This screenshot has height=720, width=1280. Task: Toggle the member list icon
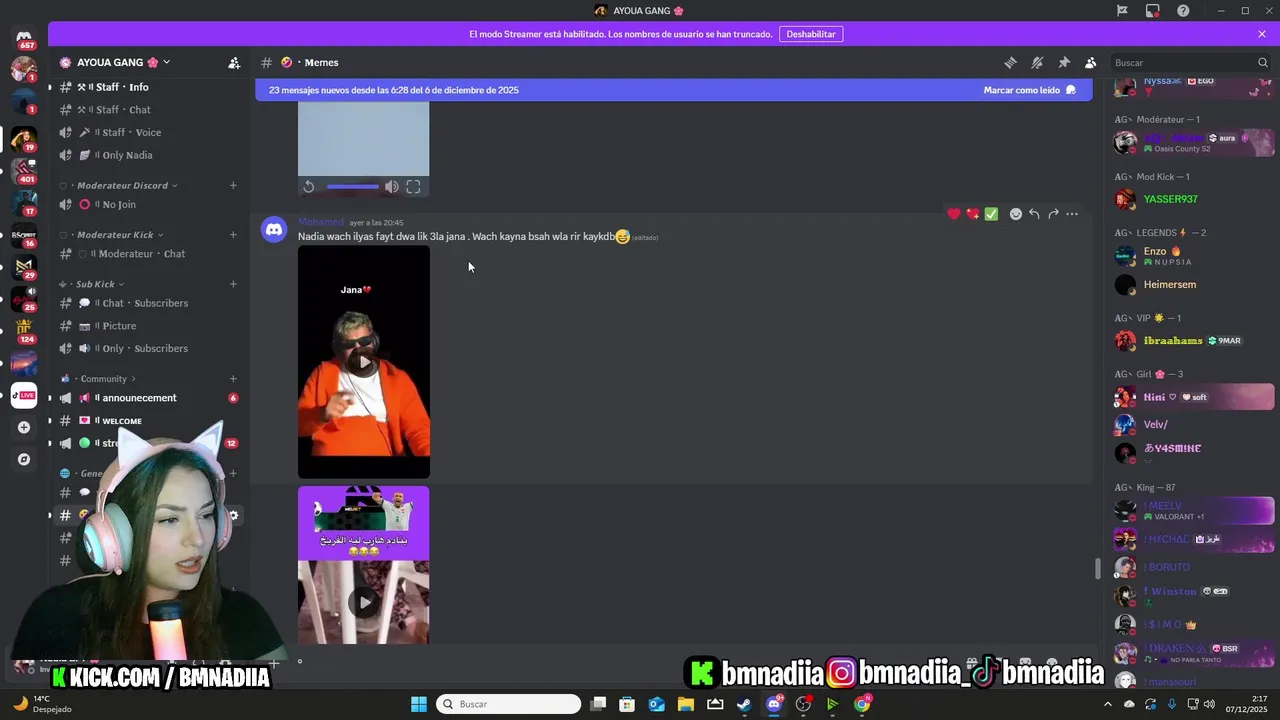(x=1090, y=62)
